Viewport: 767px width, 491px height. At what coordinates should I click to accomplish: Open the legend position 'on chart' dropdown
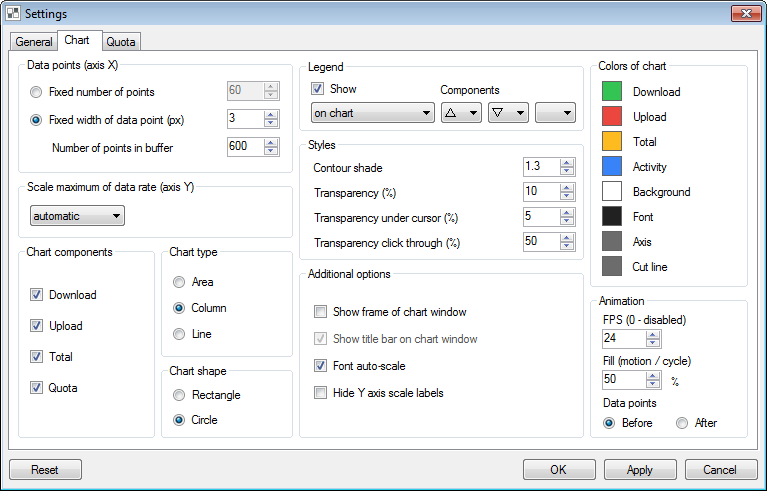[372, 113]
